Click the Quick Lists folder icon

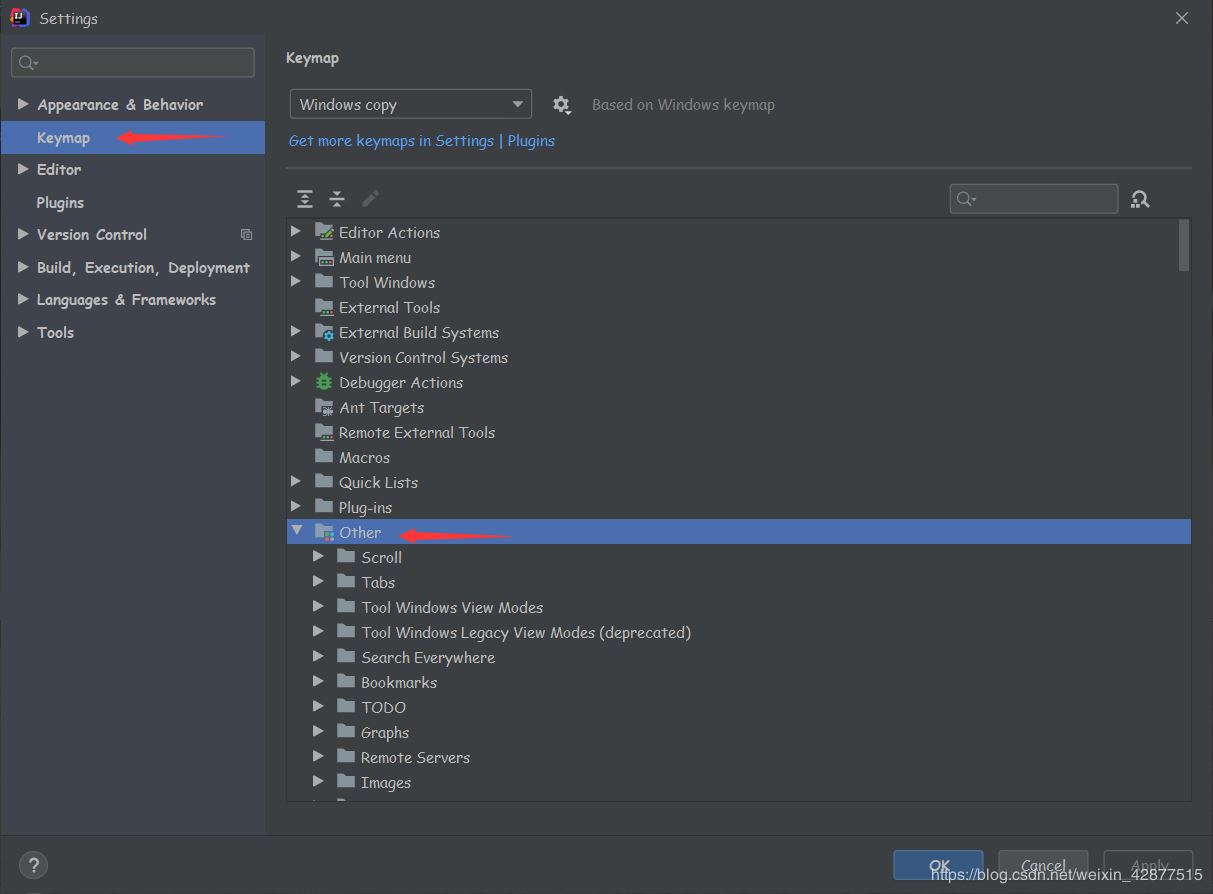pos(324,482)
